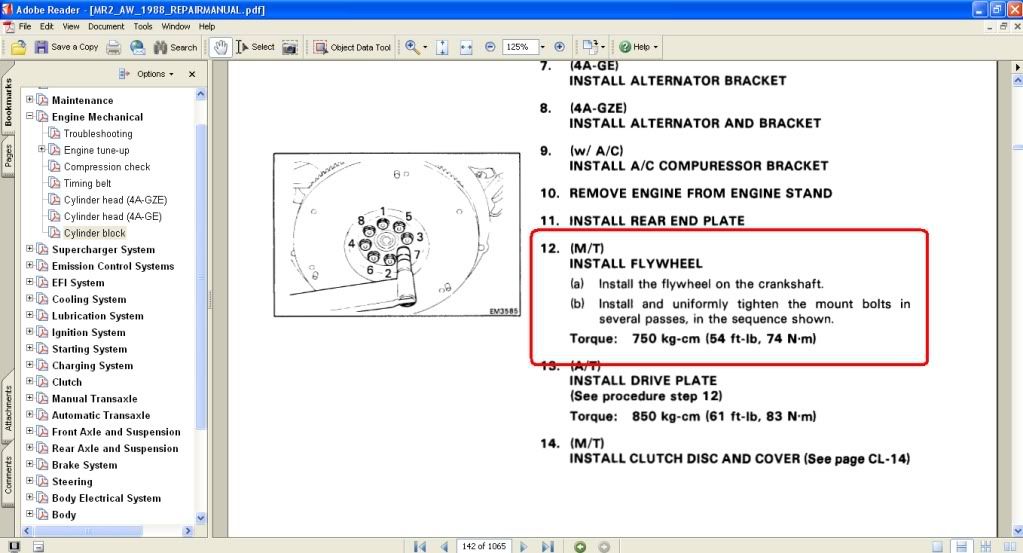
Task: Open the Edit menu
Action: click(46, 27)
